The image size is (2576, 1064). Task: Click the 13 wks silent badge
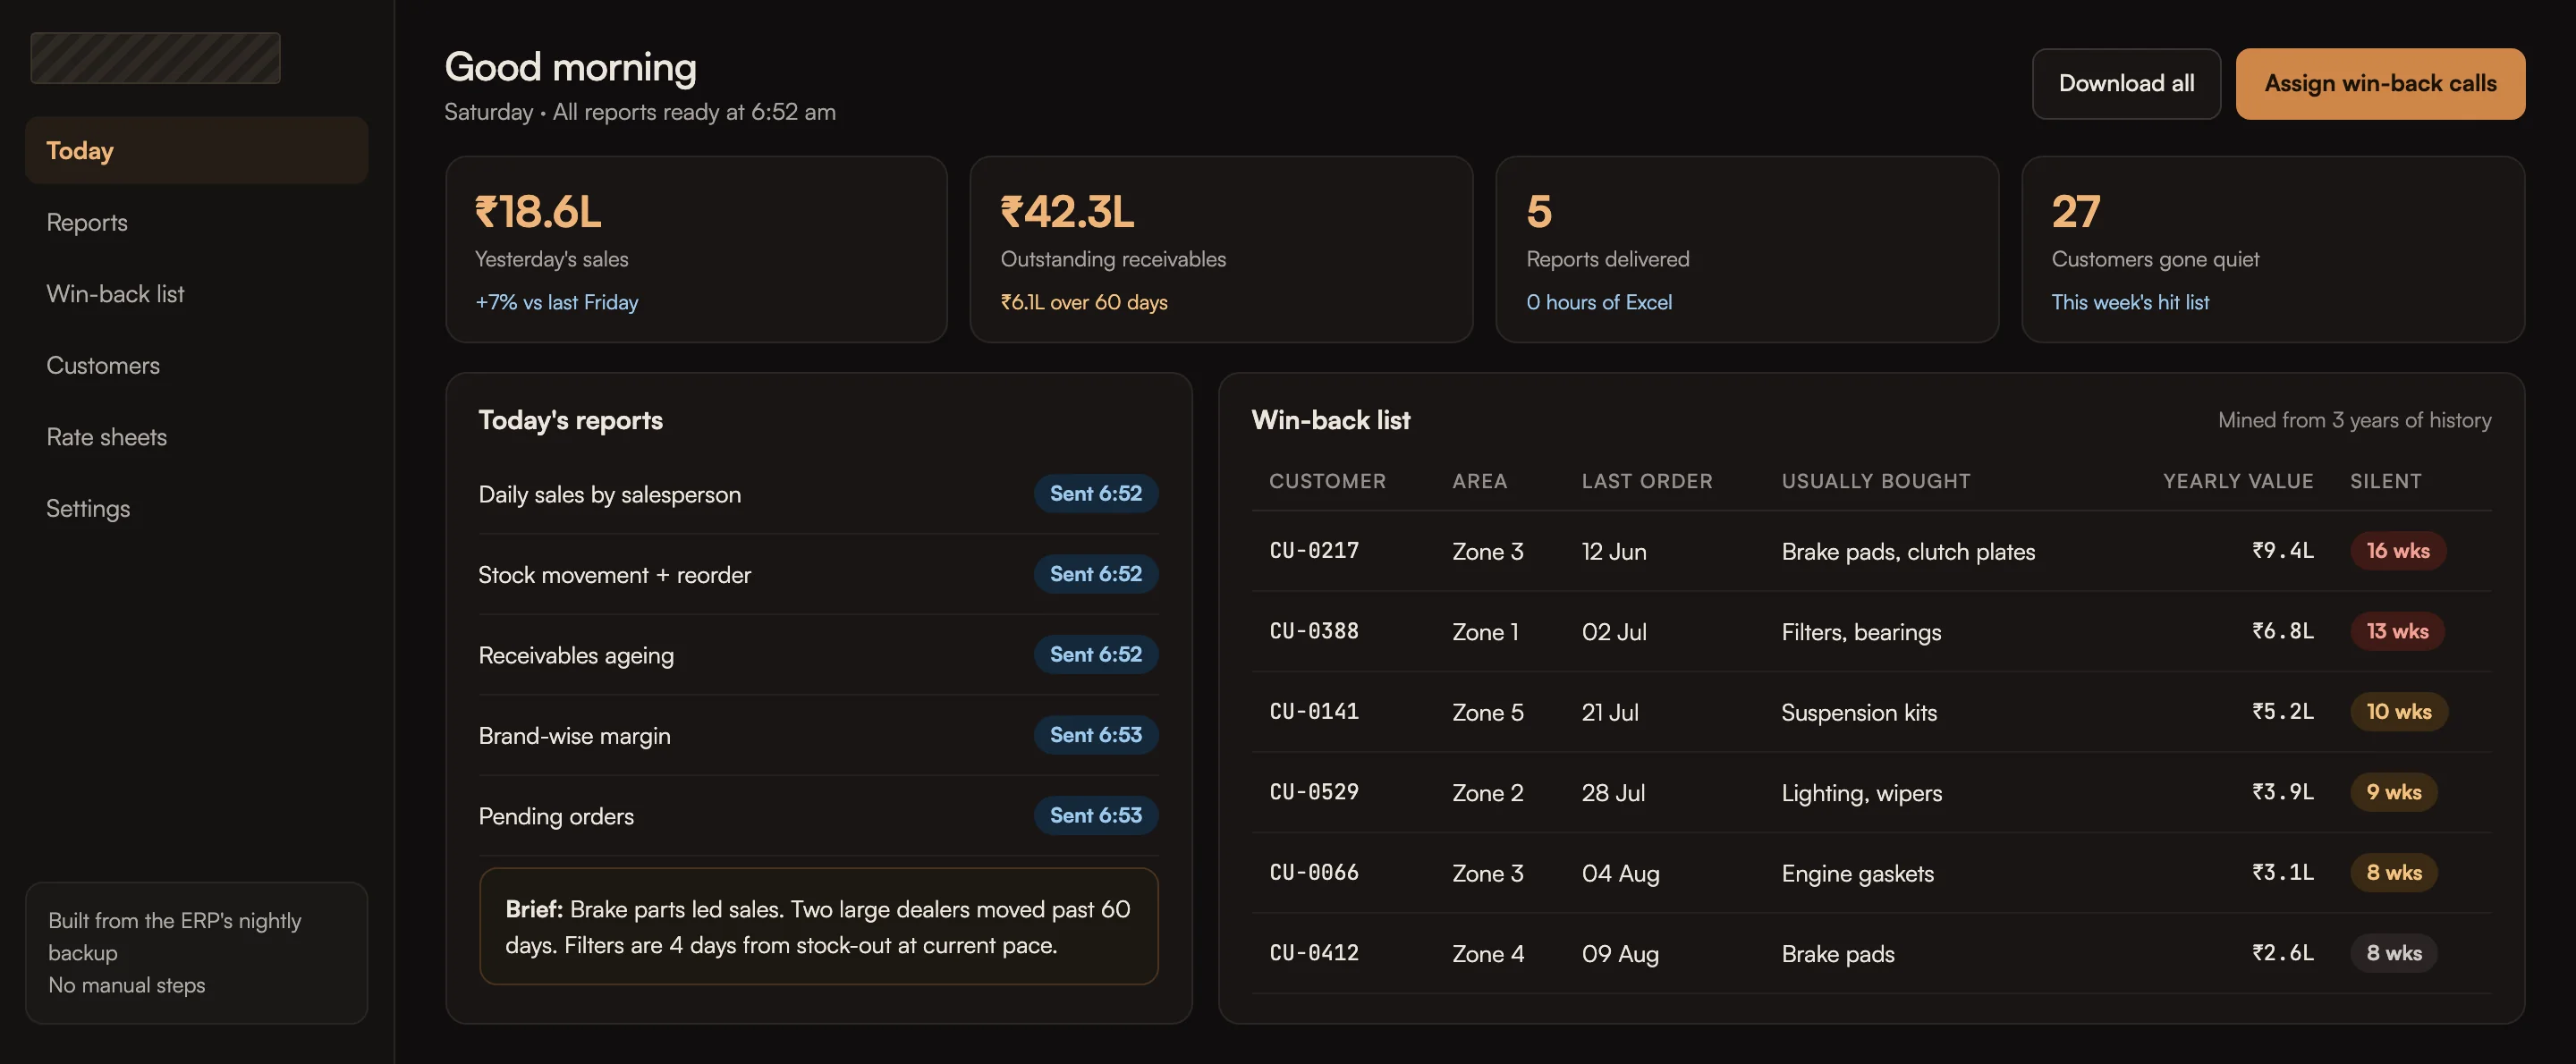[x=2397, y=631]
